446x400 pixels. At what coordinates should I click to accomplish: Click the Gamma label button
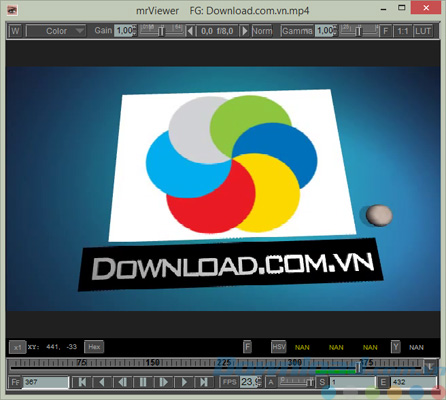[297, 31]
